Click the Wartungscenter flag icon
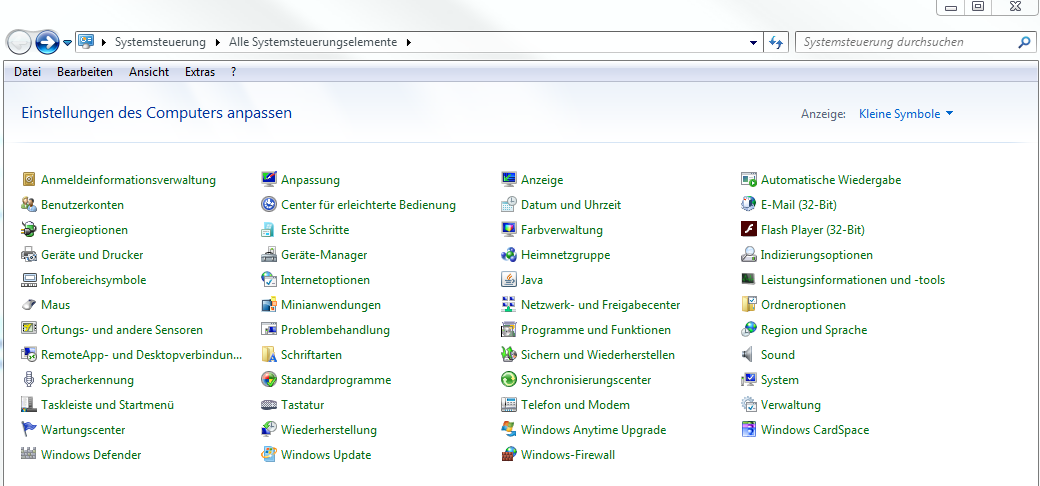 pyautogui.click(x=29, y=430)
